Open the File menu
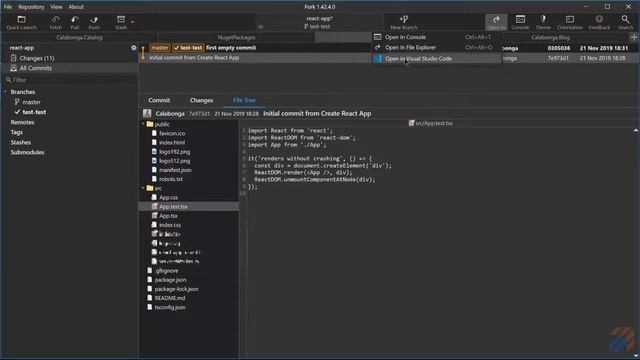Image resolution: width=640 pixels, height=360 pixels. 8,7
